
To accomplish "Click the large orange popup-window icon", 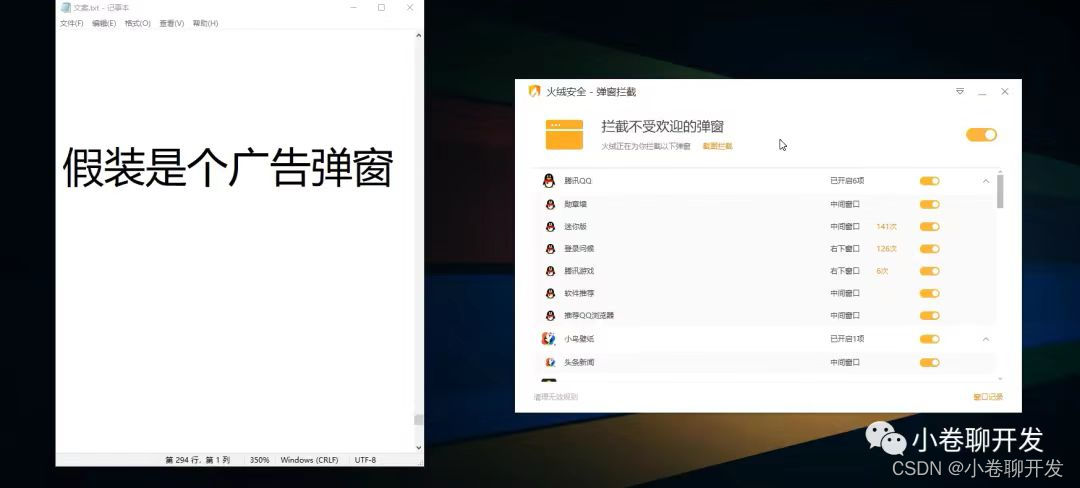I will pyautogui.click(x=564, y=135).
